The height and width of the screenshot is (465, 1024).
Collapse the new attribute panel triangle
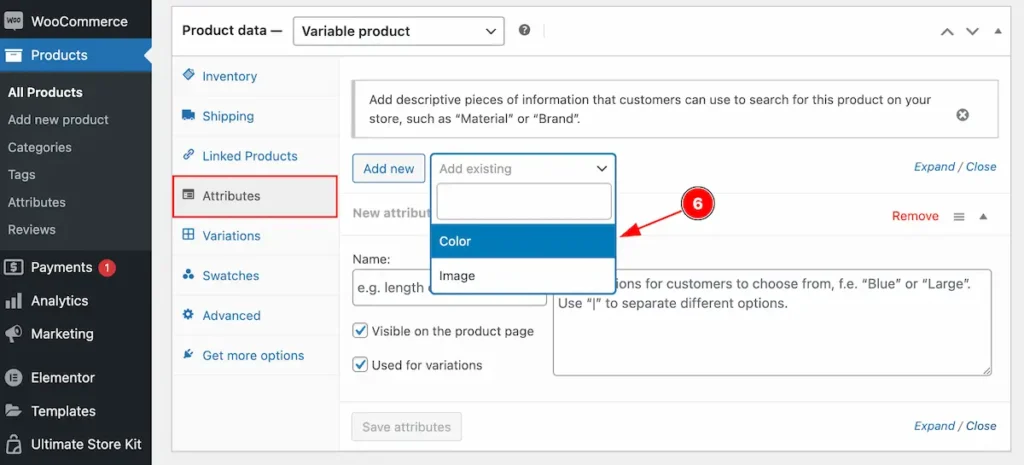coord(984,216)
